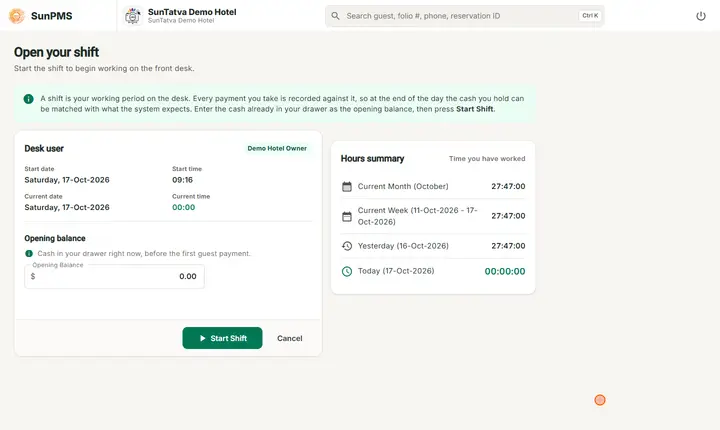Click the search magnifier icon
This screenshot has height=430, width=720.
point(336,16)
